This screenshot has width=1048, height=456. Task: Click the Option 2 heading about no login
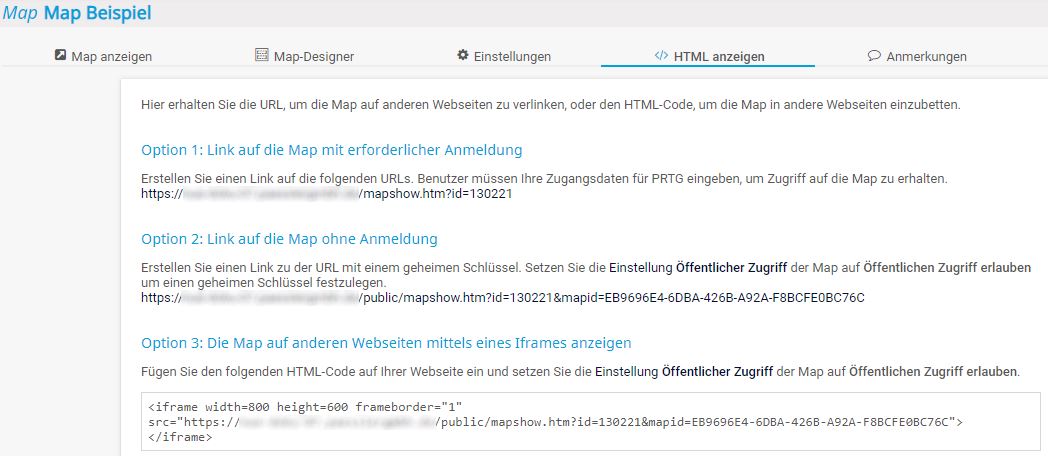point(289,239)
